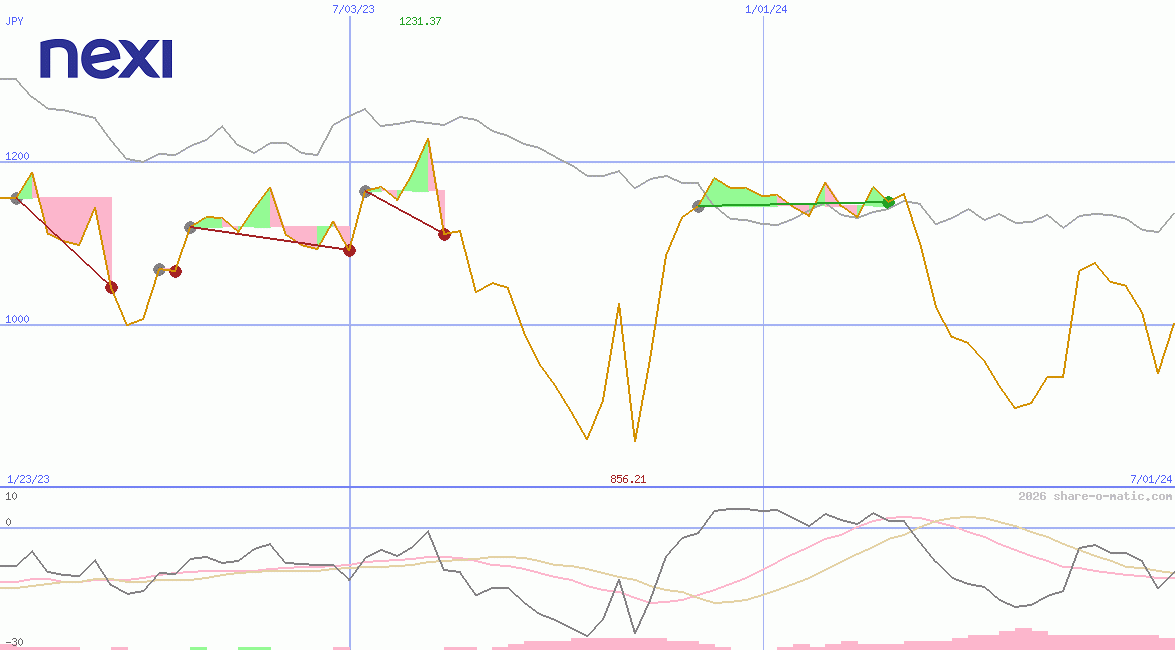Click the green 1231.37 high price label

(x=420, y=21)
